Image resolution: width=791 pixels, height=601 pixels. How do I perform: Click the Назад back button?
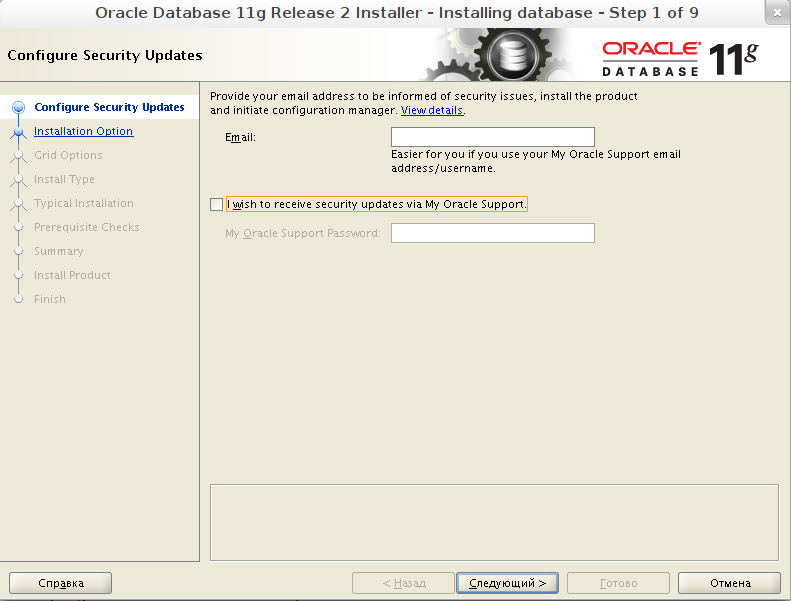404,583
